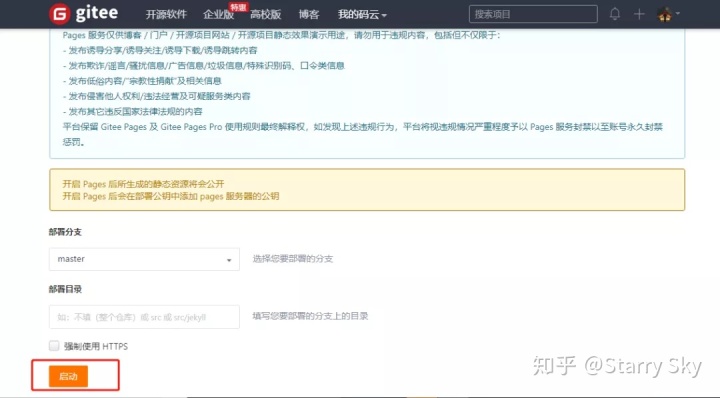The height and width of the screenshot is (398, 720).
Task: Click the 发布欺诈/谣言 rule line
Action: click(x=203, y=66)
